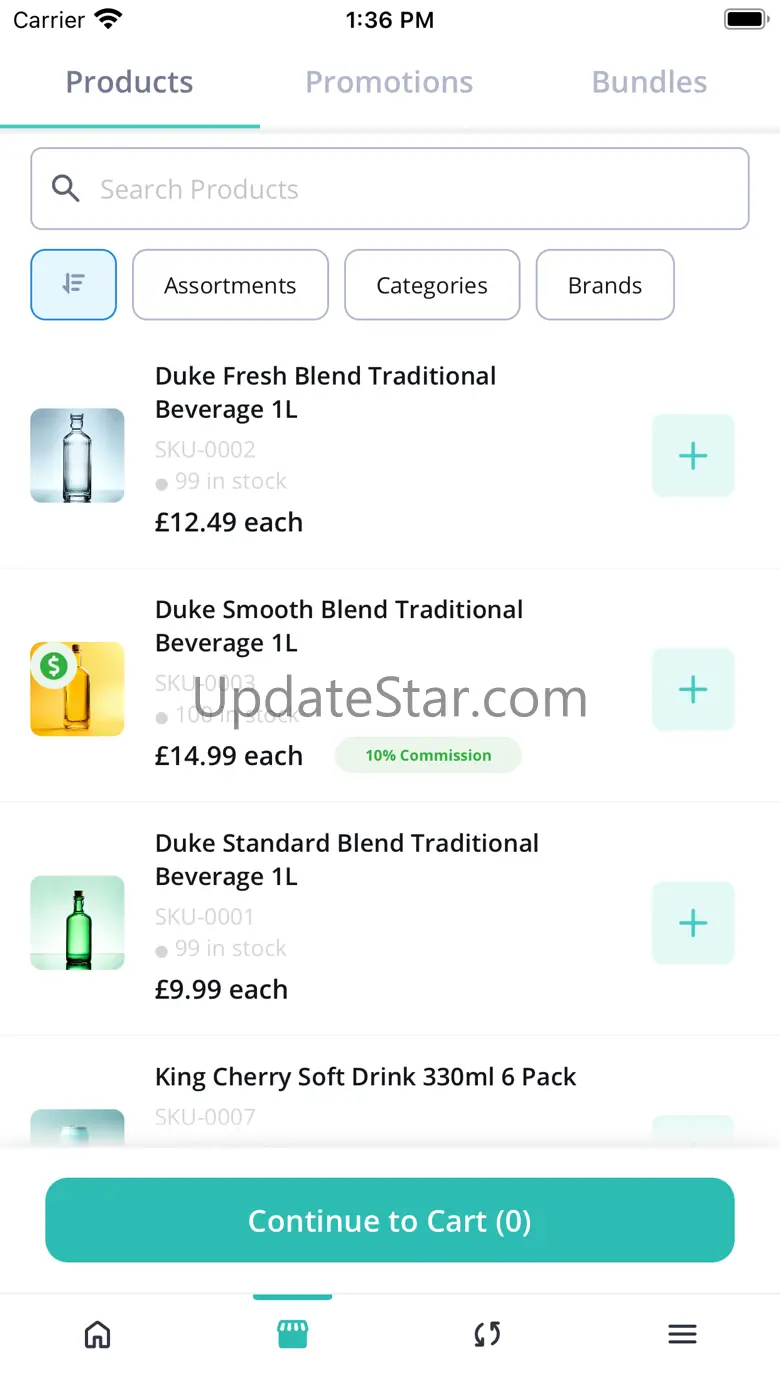Tap the search magnifier icon
Image resolution: width=780 pixels, height=1387 pixels.
click(66, 189)
